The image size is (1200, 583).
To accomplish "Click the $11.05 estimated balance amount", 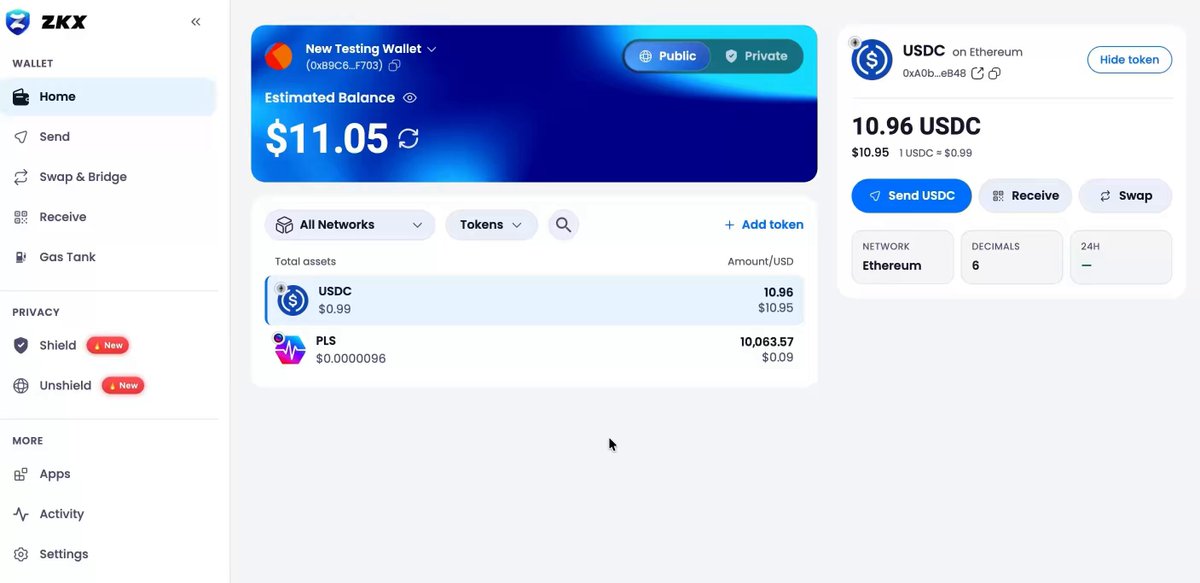I will pyautogui.click(x=327, y=138).
